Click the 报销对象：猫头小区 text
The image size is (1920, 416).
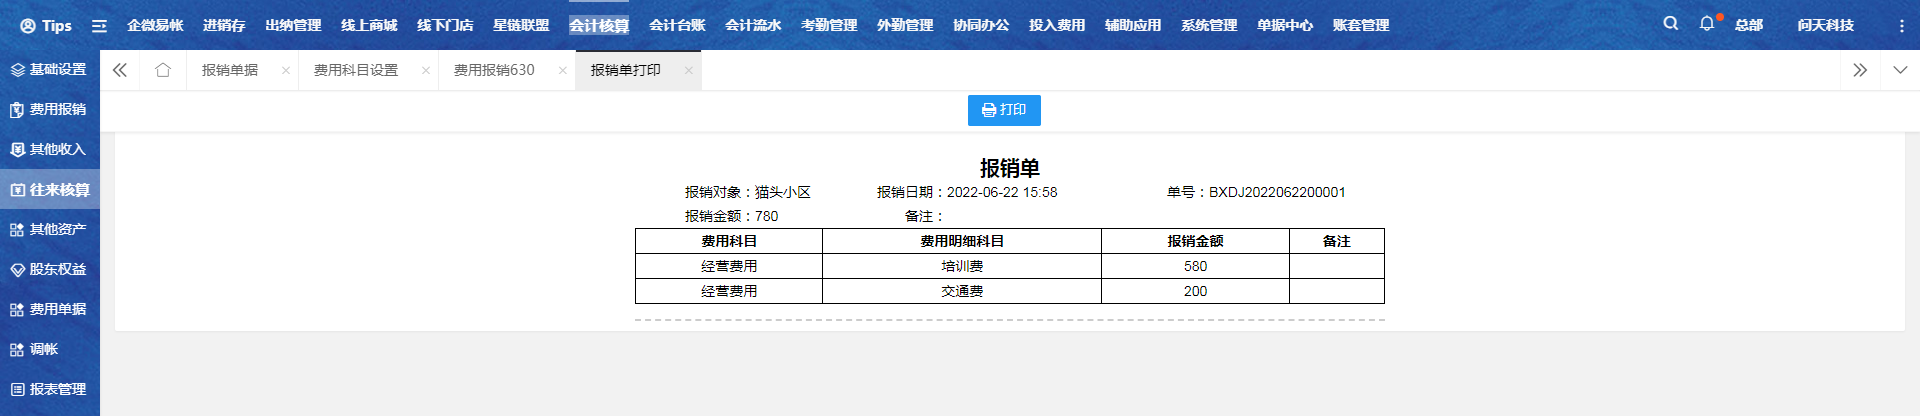click(747, 192)
